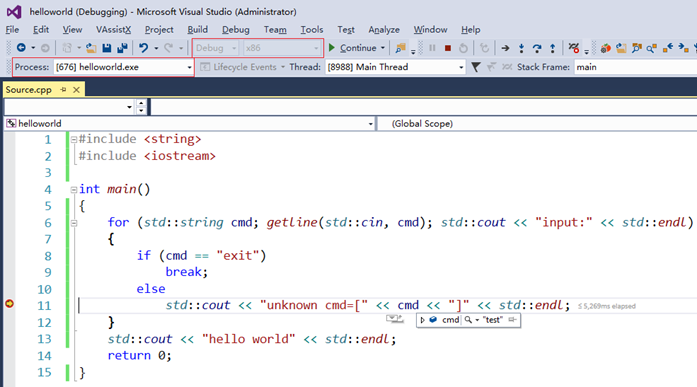Close the Source.cpp tab
Viewport: 697px width, 387px height.
(x=76, y=90)
